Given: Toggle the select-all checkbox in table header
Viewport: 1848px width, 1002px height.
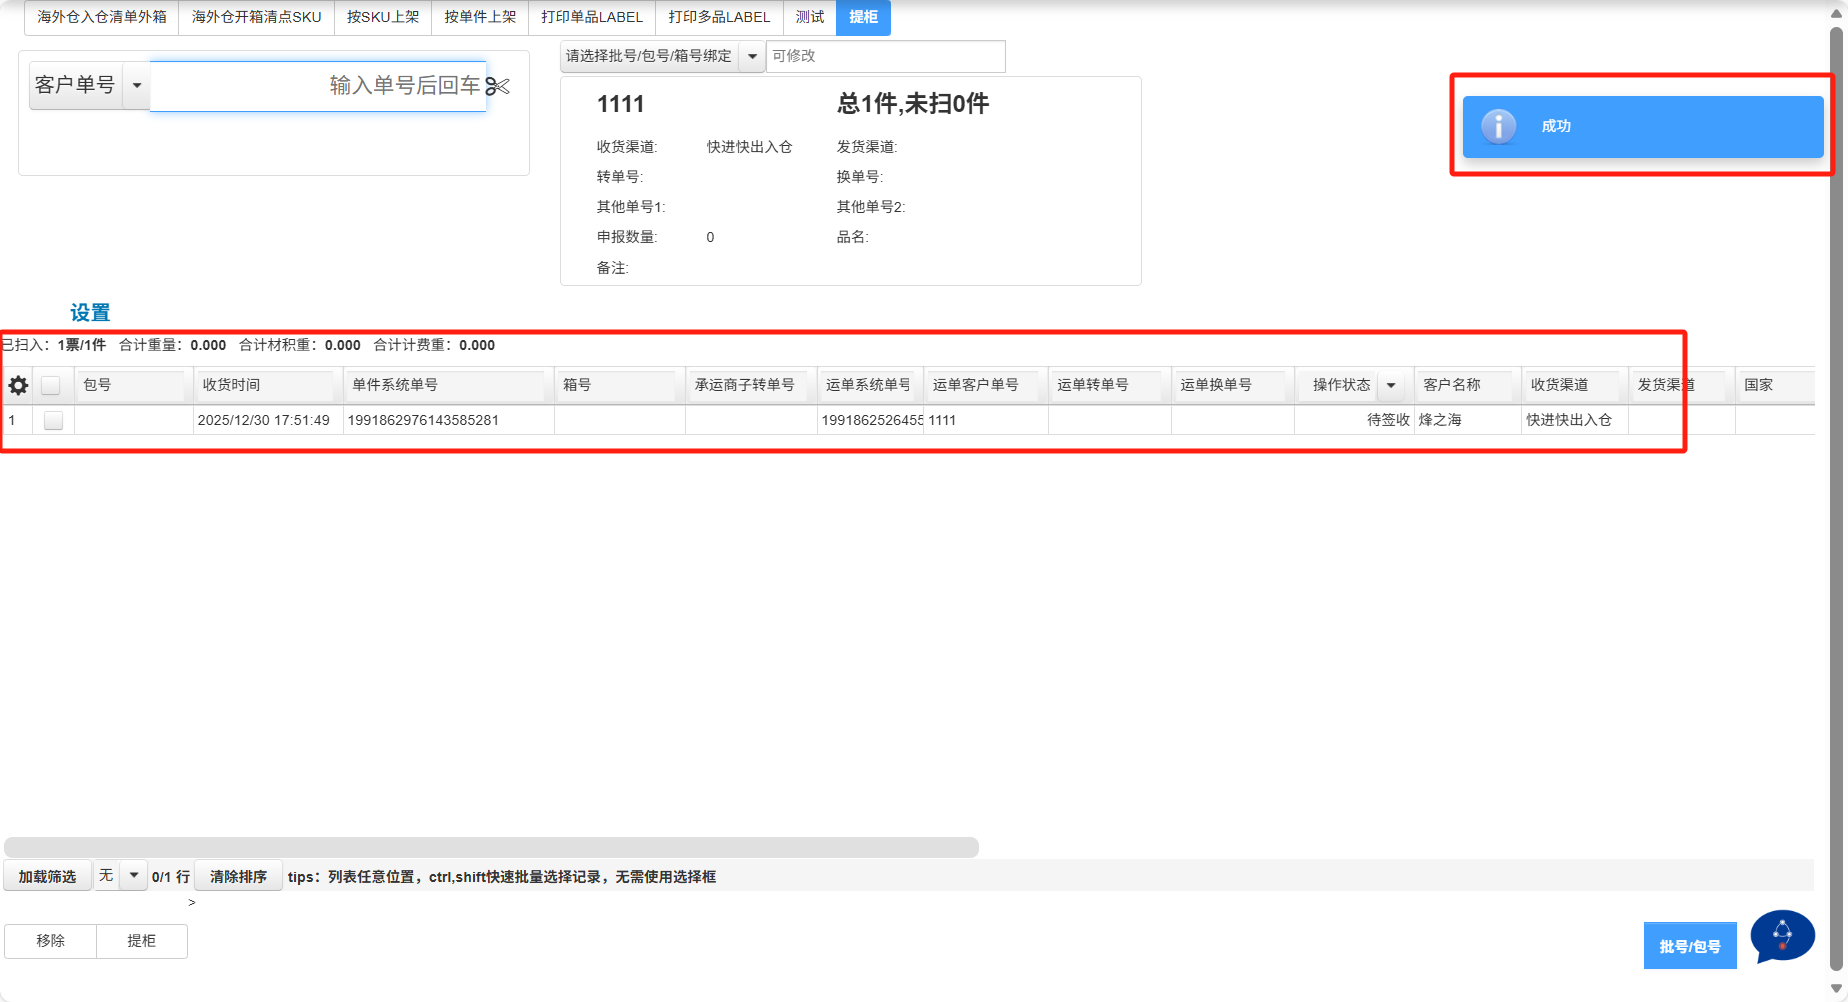Looking at the screenshot, I should pos(51,385).
